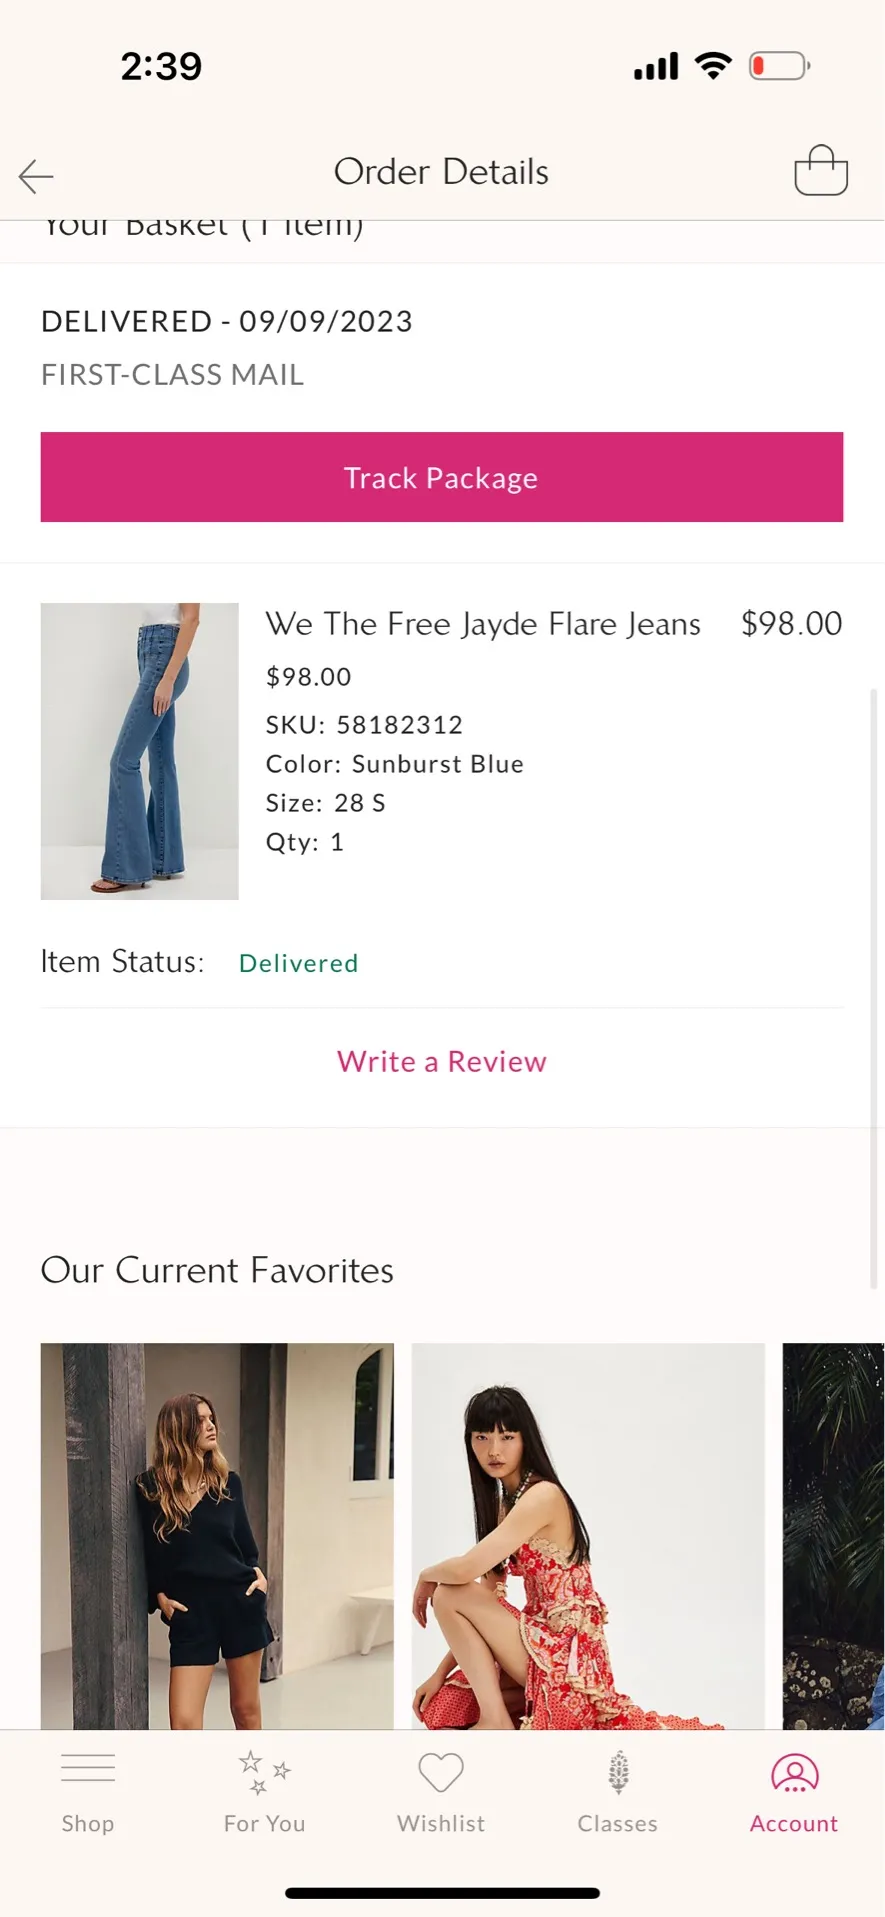
Task: Select the Shop hamburger icon
Action: click(x=88, y=1768)
